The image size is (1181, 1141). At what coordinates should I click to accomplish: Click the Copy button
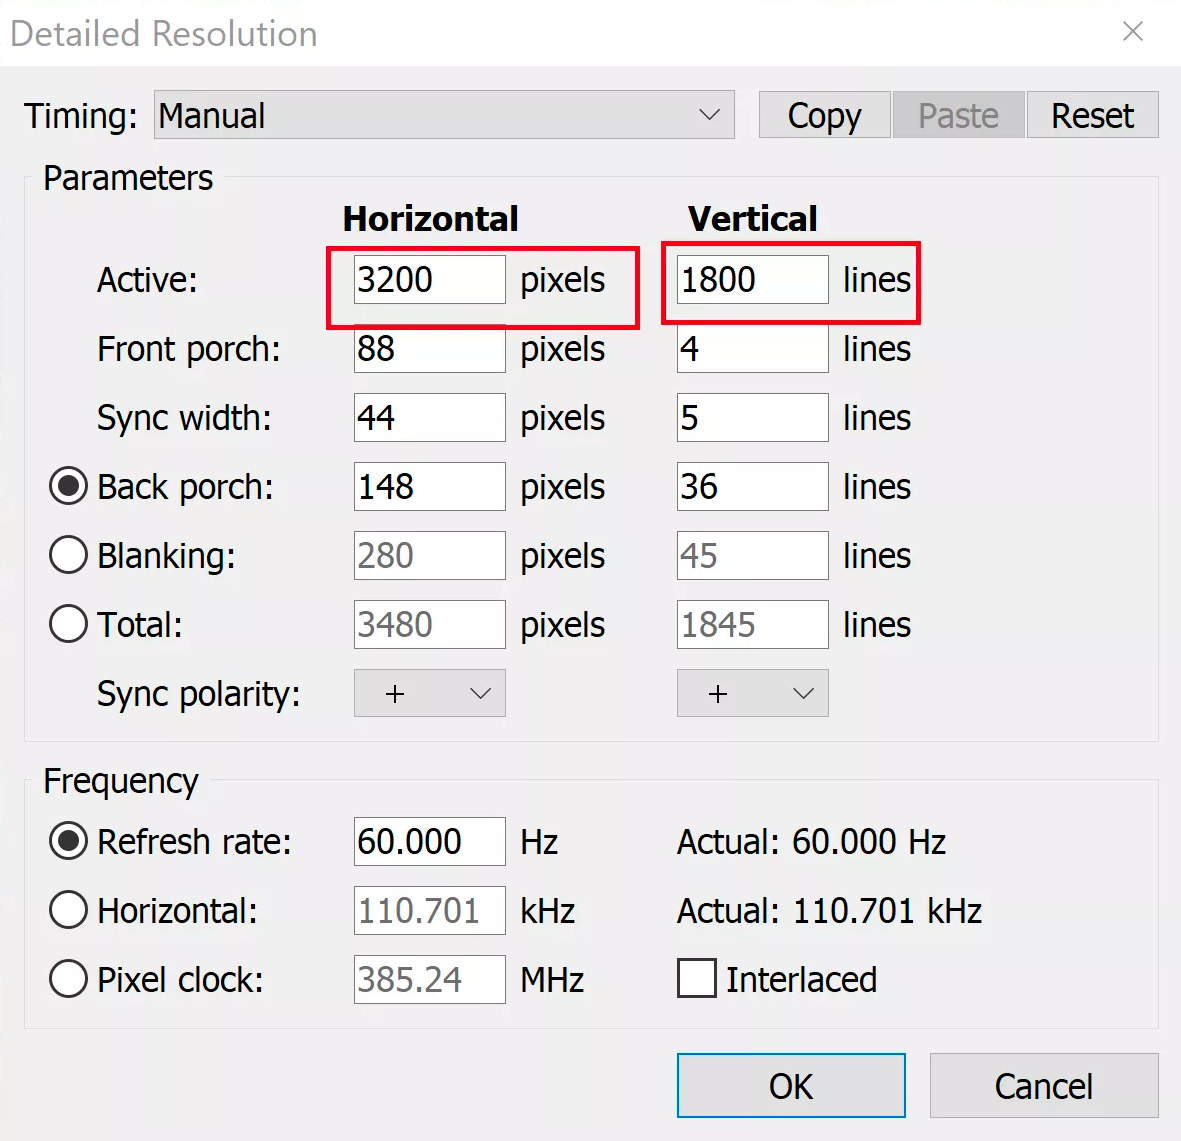click(x=825, y=115)
